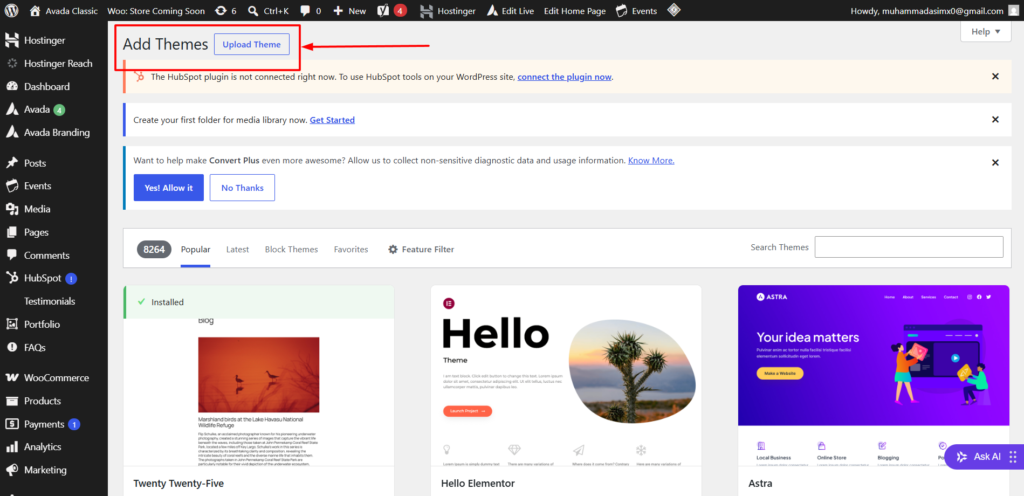The height and width of the screenshot is (496, 1024).
Task: Click the No Thanks button
Action: click(242, 187)
